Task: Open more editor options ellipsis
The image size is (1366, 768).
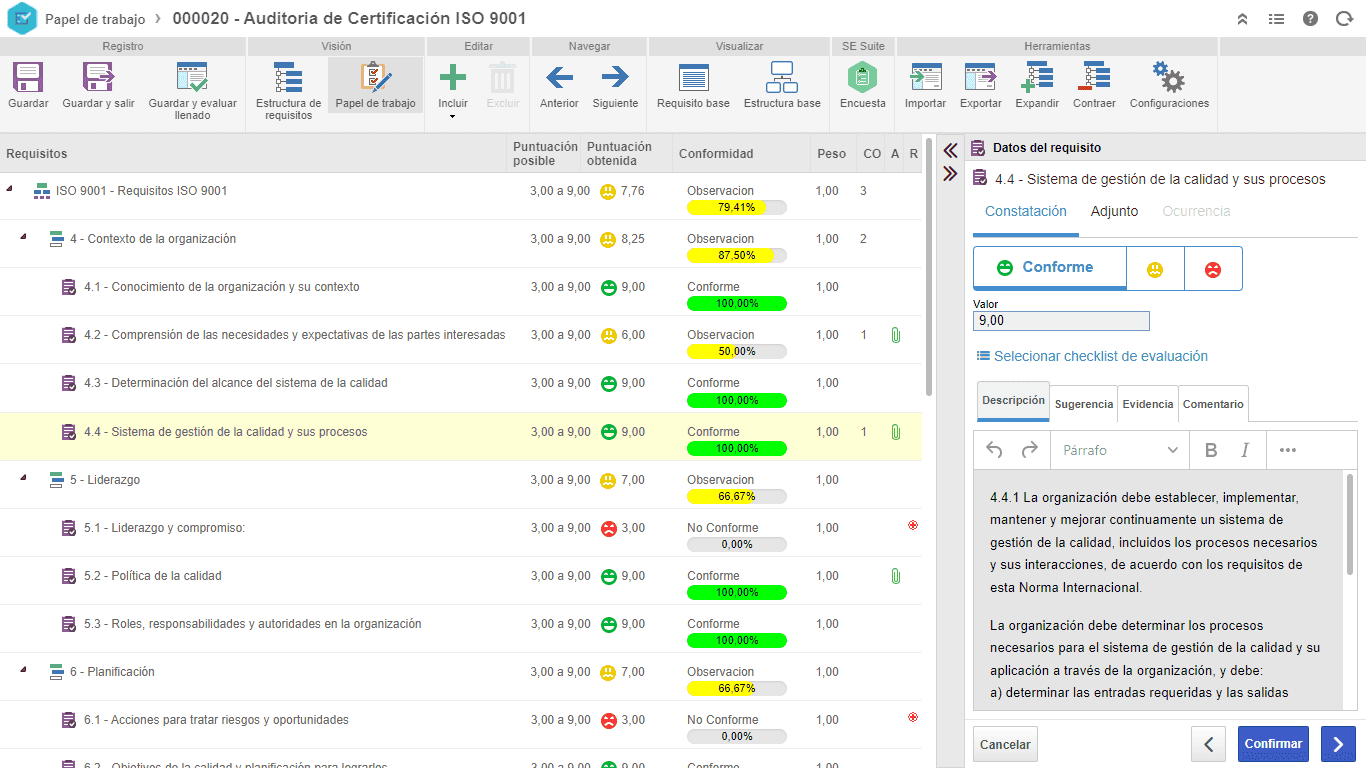Action: click(1288, 450)
